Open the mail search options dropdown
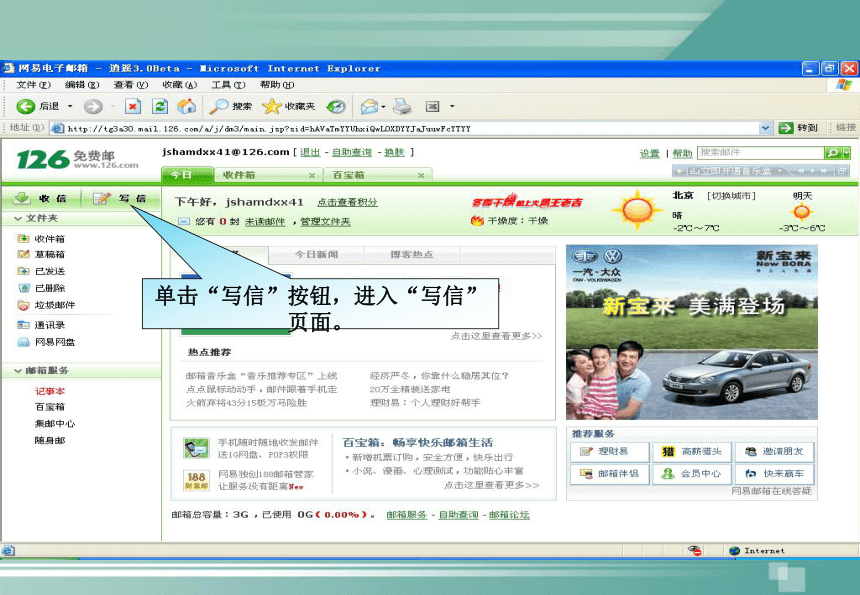 tap(846, 152)
